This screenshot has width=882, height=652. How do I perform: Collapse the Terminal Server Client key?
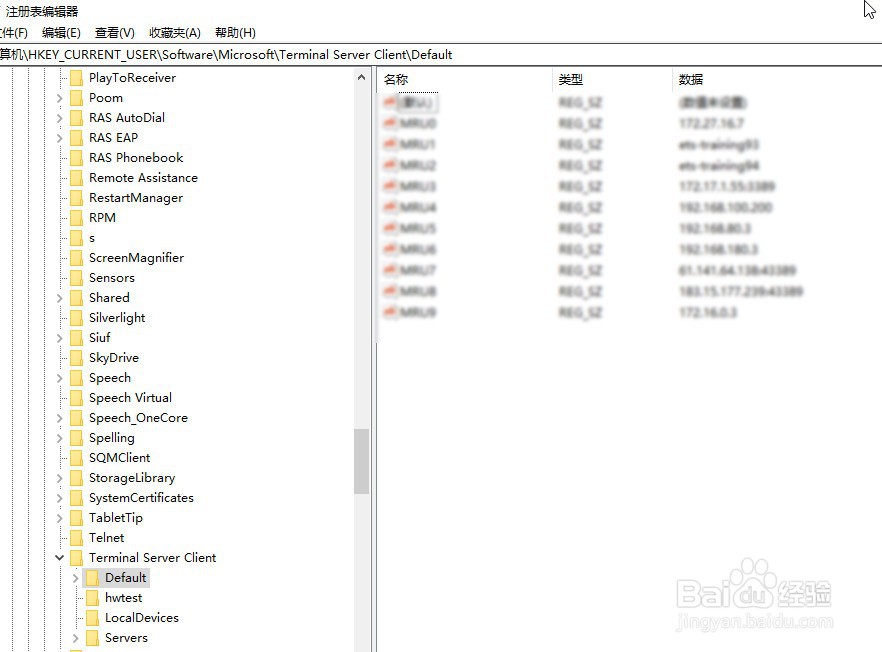[59, 557]
